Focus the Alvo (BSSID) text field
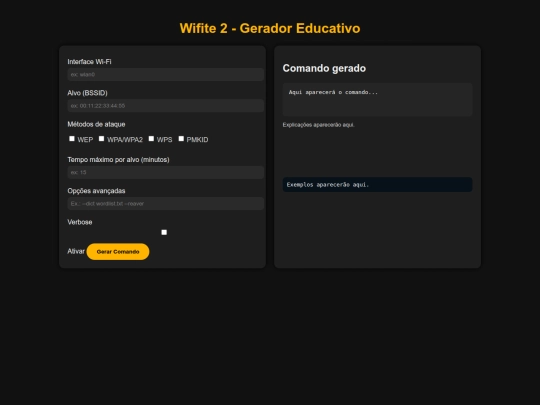540x405 pixels. [x=166, y=106]
